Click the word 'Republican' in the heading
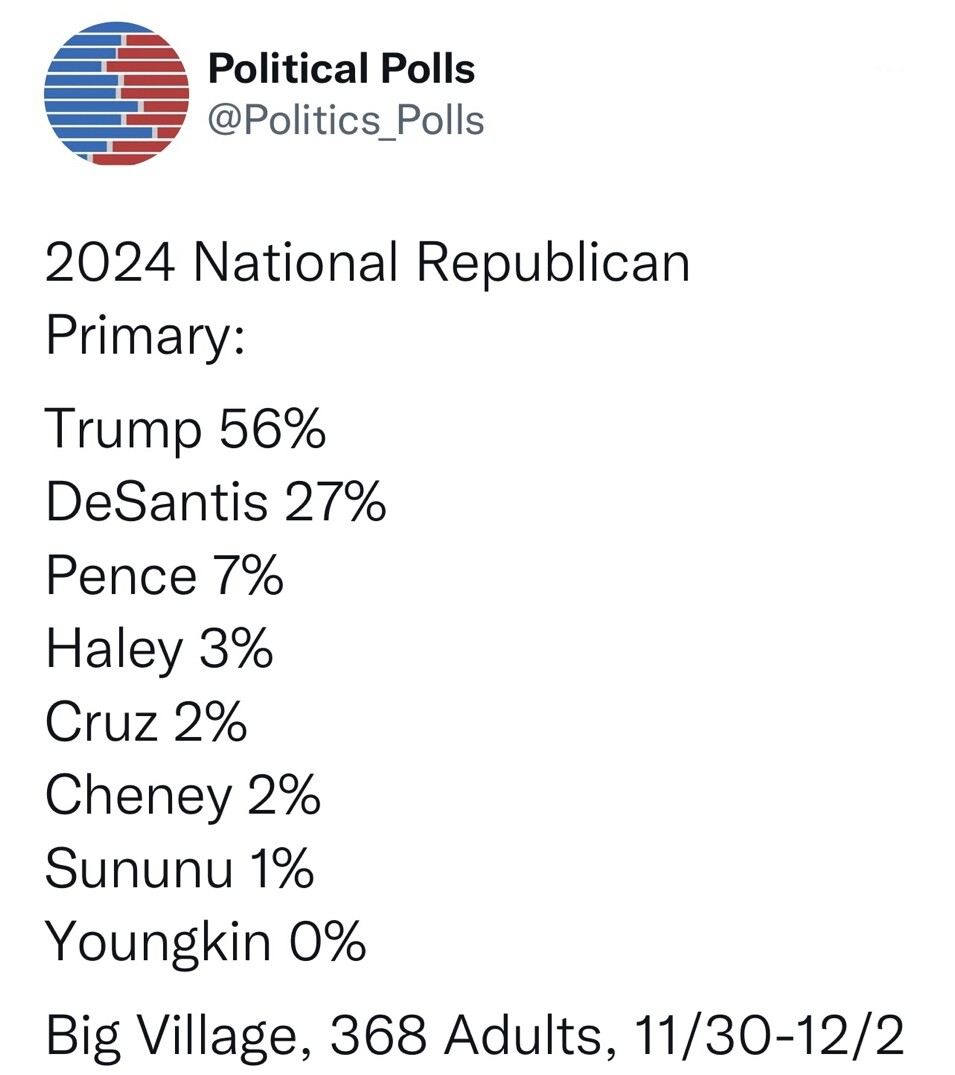Image resolution: width=955 pixels, height=1075 pixels. [x=553, y=263]
